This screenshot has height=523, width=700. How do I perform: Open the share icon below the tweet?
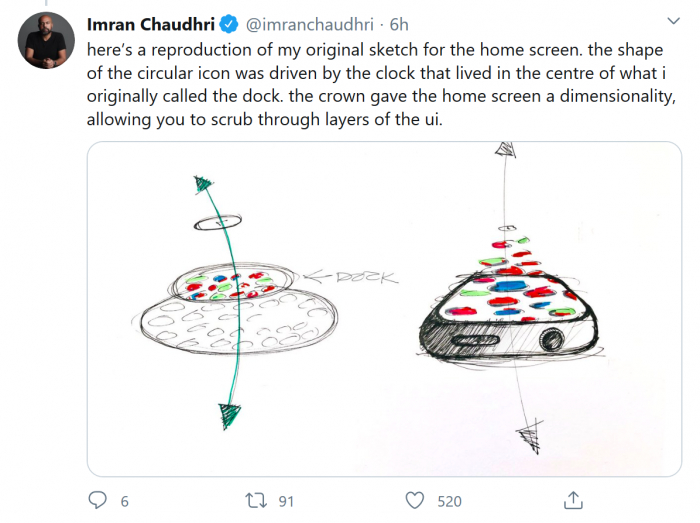click(574, 498)
